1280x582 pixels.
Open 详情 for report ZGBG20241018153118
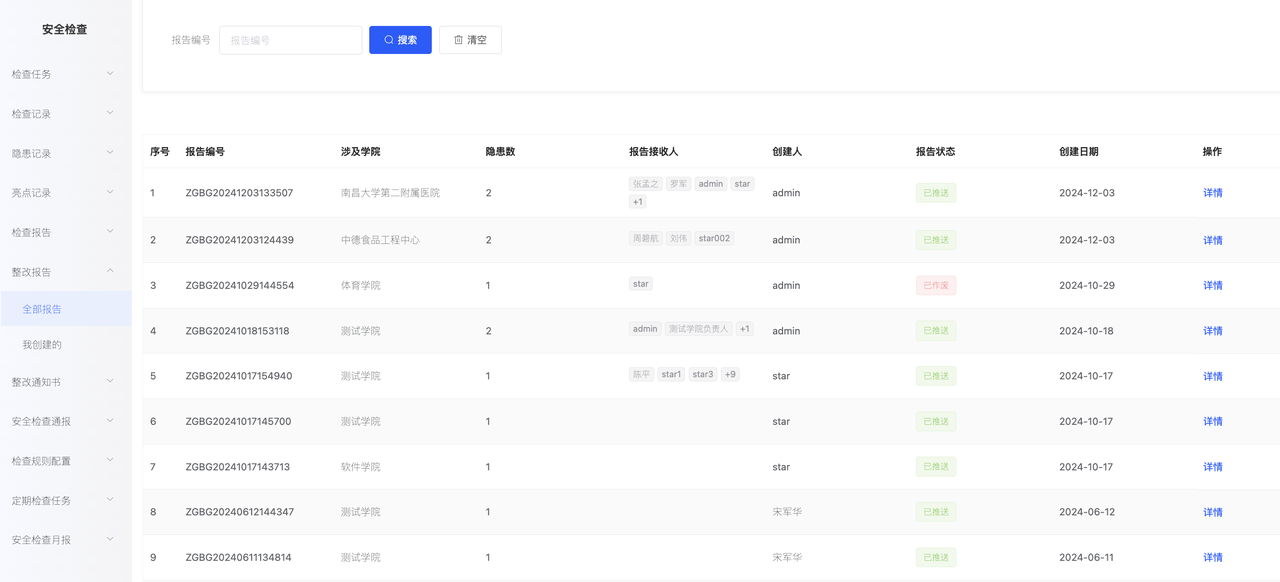(1213, 331)
